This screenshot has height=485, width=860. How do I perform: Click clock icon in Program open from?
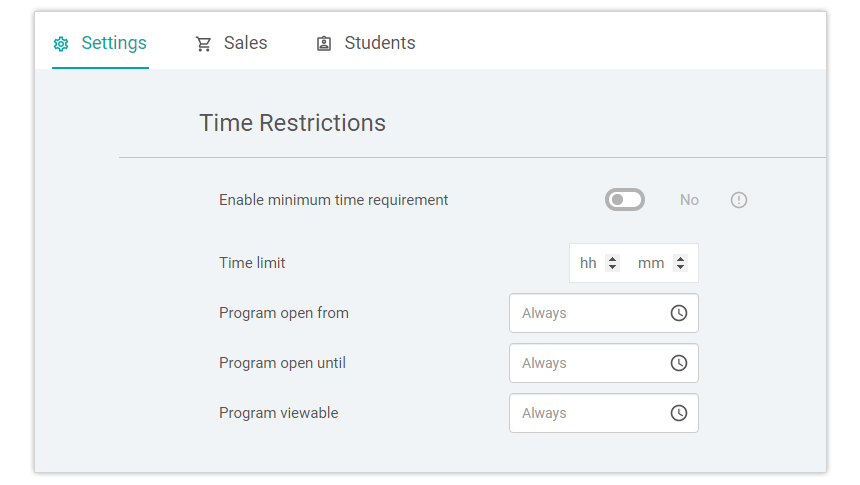679,313
